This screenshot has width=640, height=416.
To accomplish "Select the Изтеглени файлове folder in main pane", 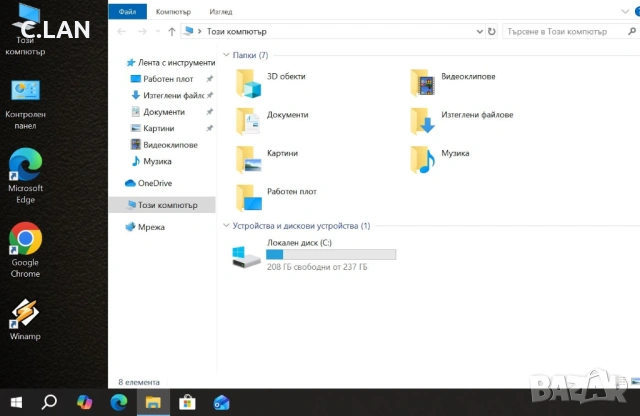I will [x=462, y=121].
